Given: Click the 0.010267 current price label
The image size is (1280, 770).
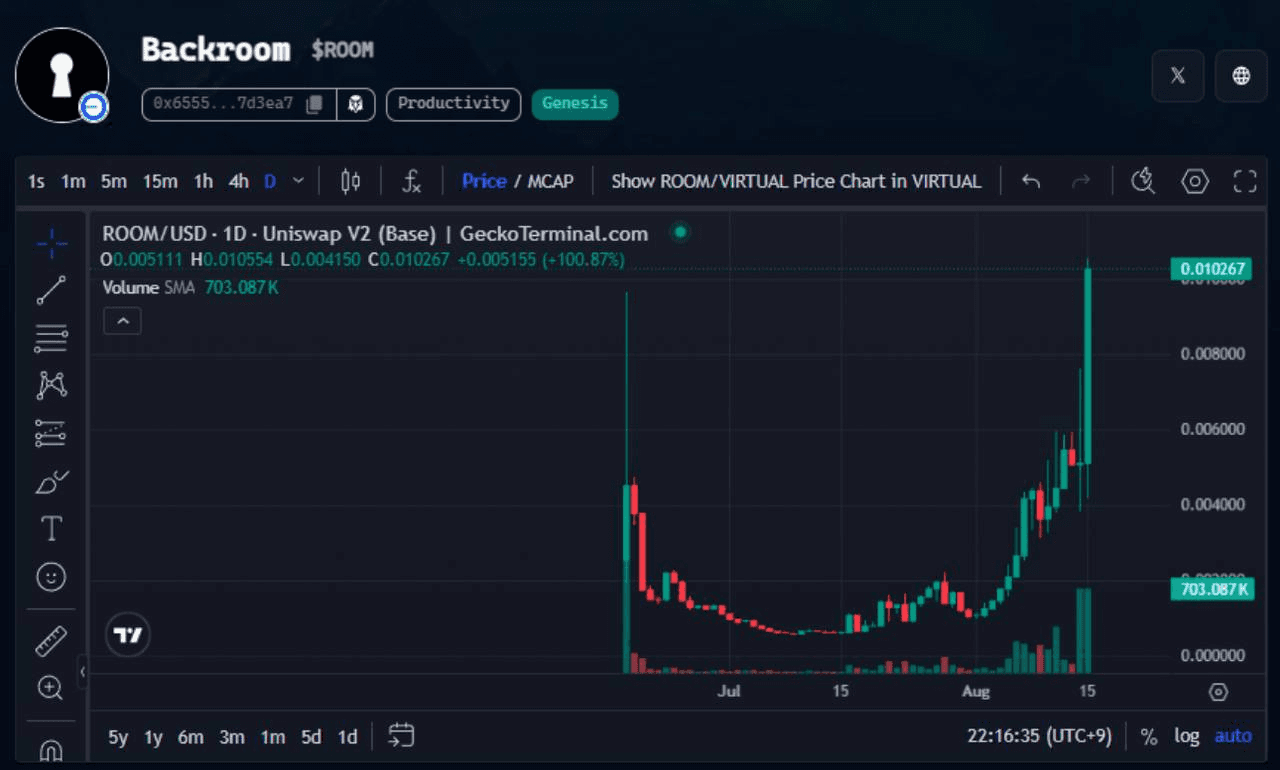Looking at the screenshot, I should (1211, 268).
